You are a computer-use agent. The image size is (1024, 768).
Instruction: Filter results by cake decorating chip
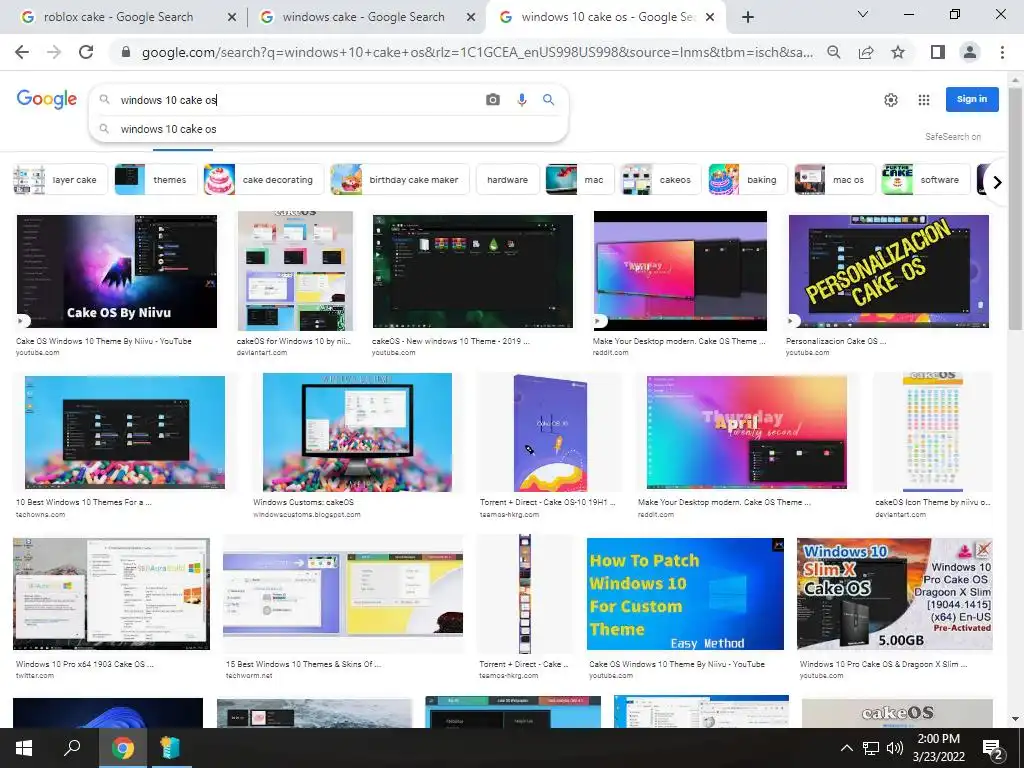[x=263, y=180]
